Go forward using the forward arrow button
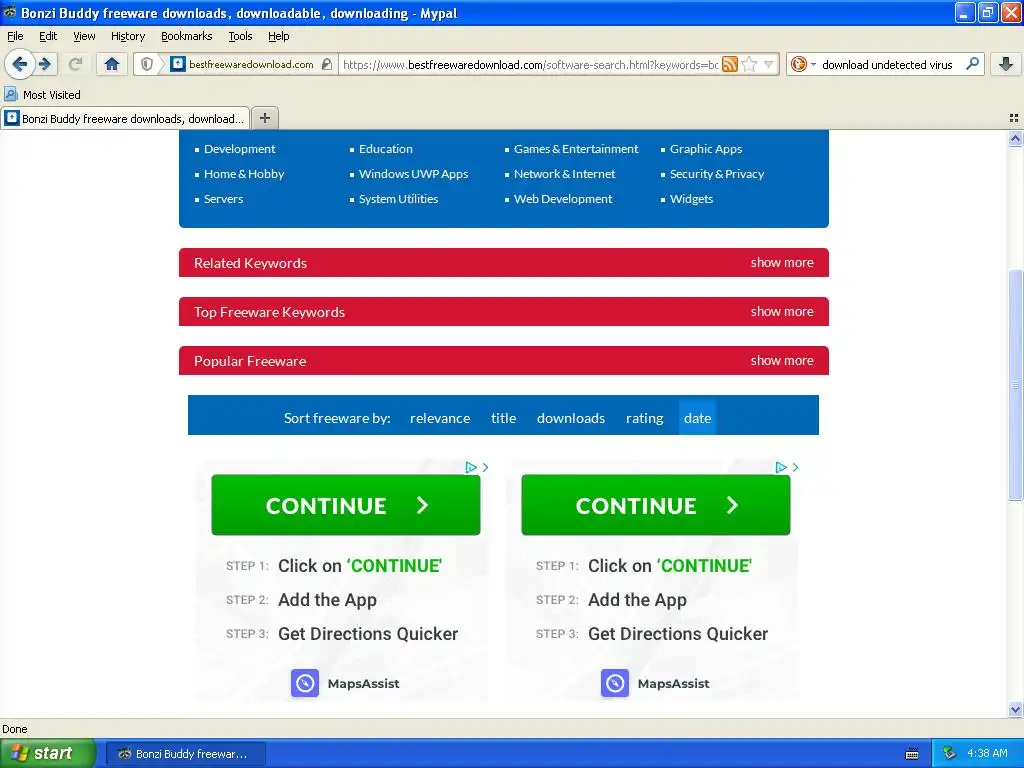Image resolution: width=1024 pixels, height=768 pixels. point(45,64)
